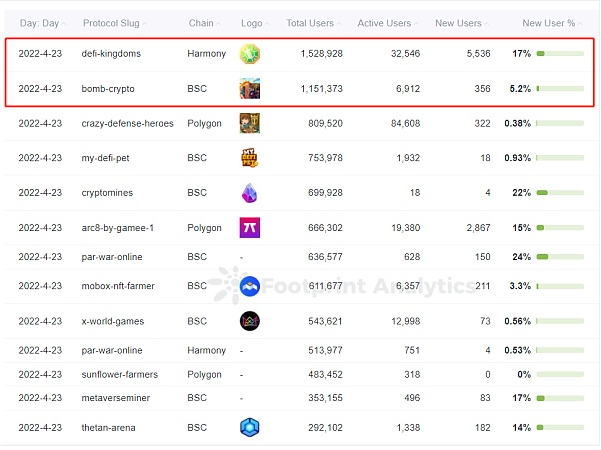
Task: Click the cryptomines 22% progress bar
Action: click(560, 192)
